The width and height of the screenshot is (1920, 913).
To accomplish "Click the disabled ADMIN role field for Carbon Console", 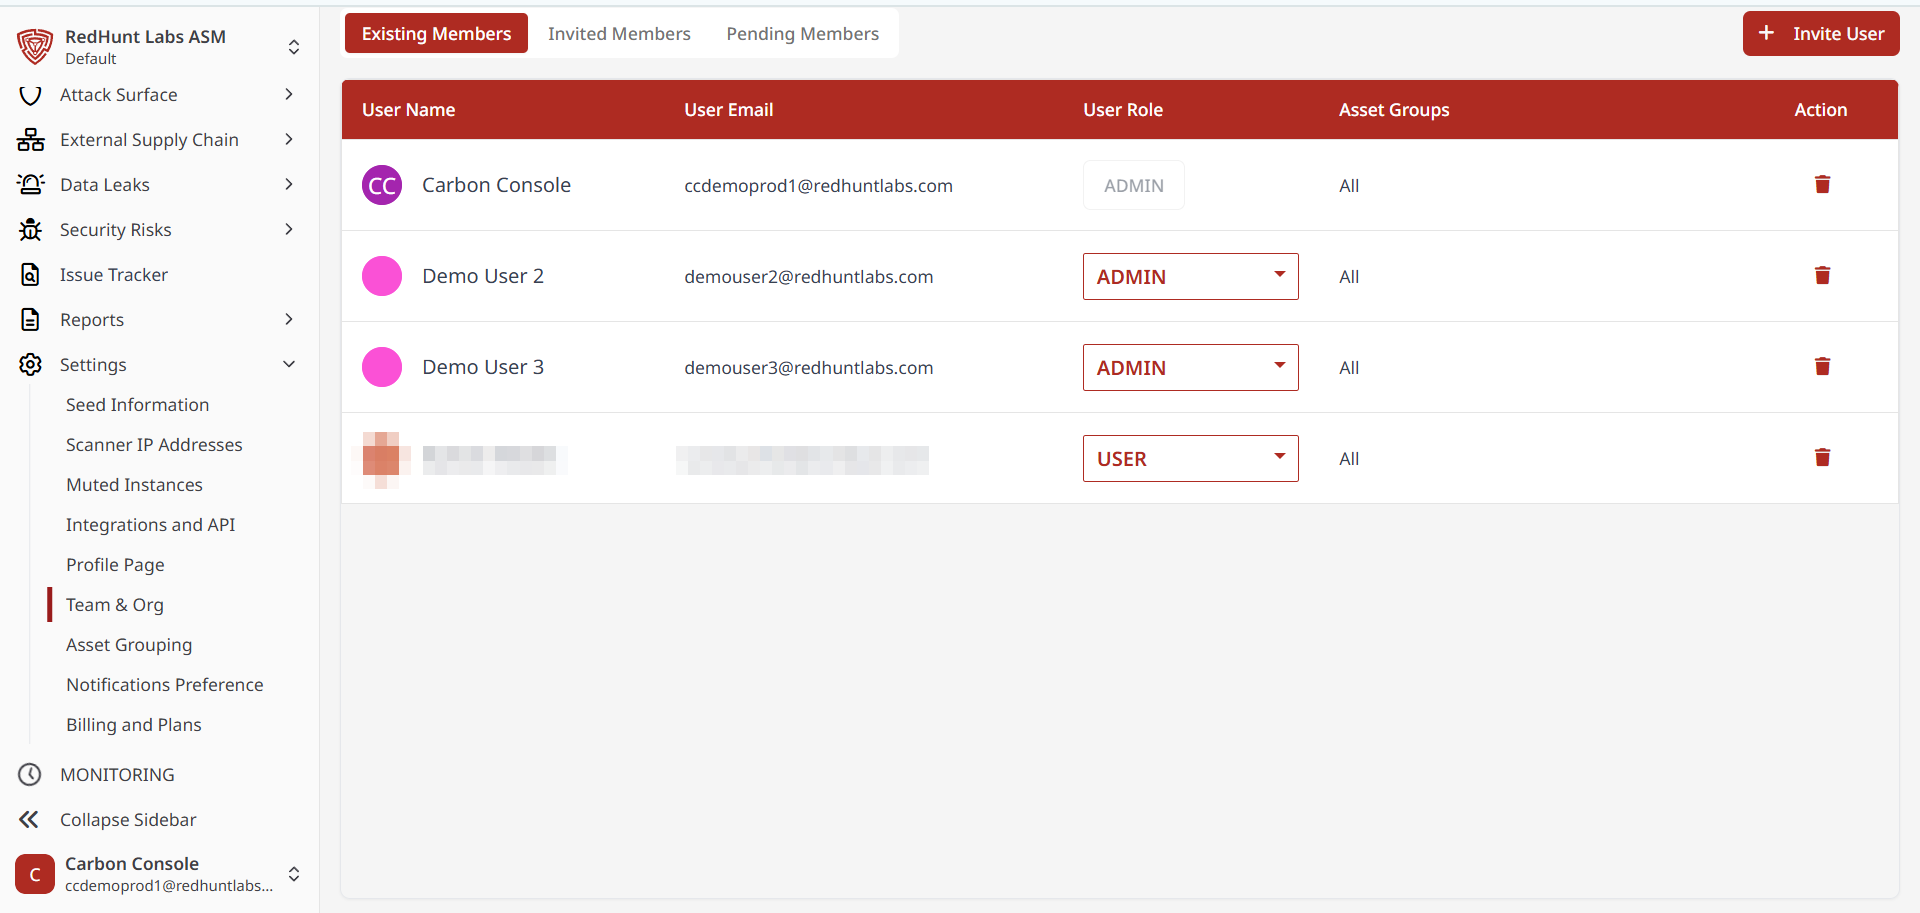I will 1134,185.
